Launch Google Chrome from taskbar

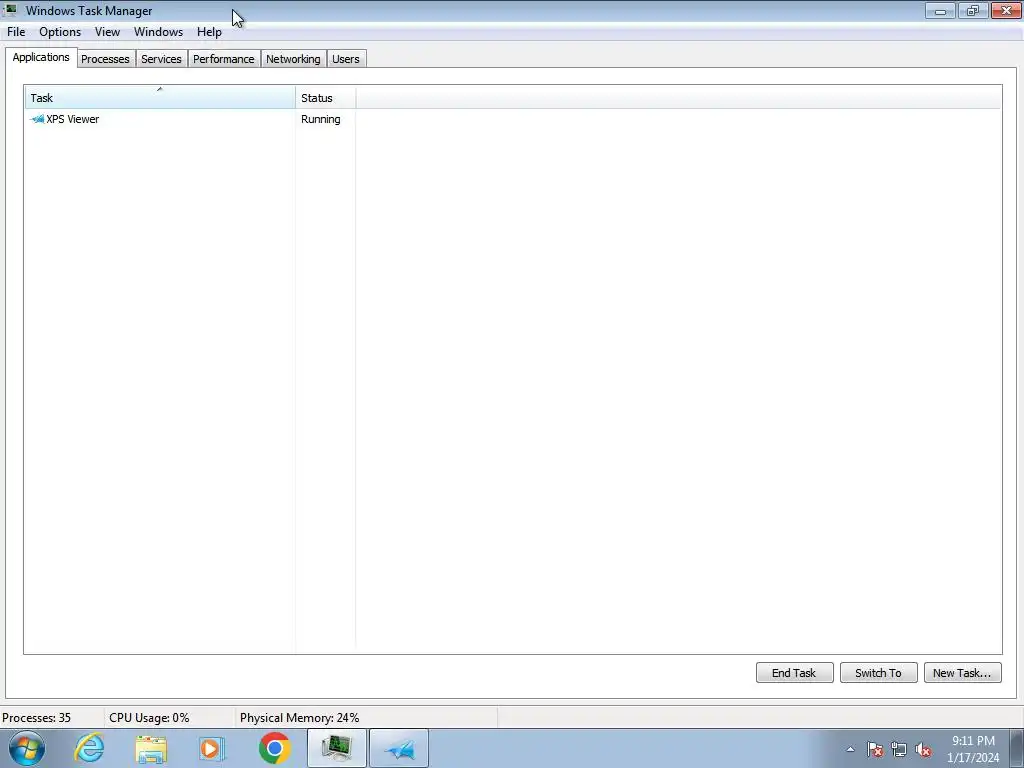(x=274, y=748)
